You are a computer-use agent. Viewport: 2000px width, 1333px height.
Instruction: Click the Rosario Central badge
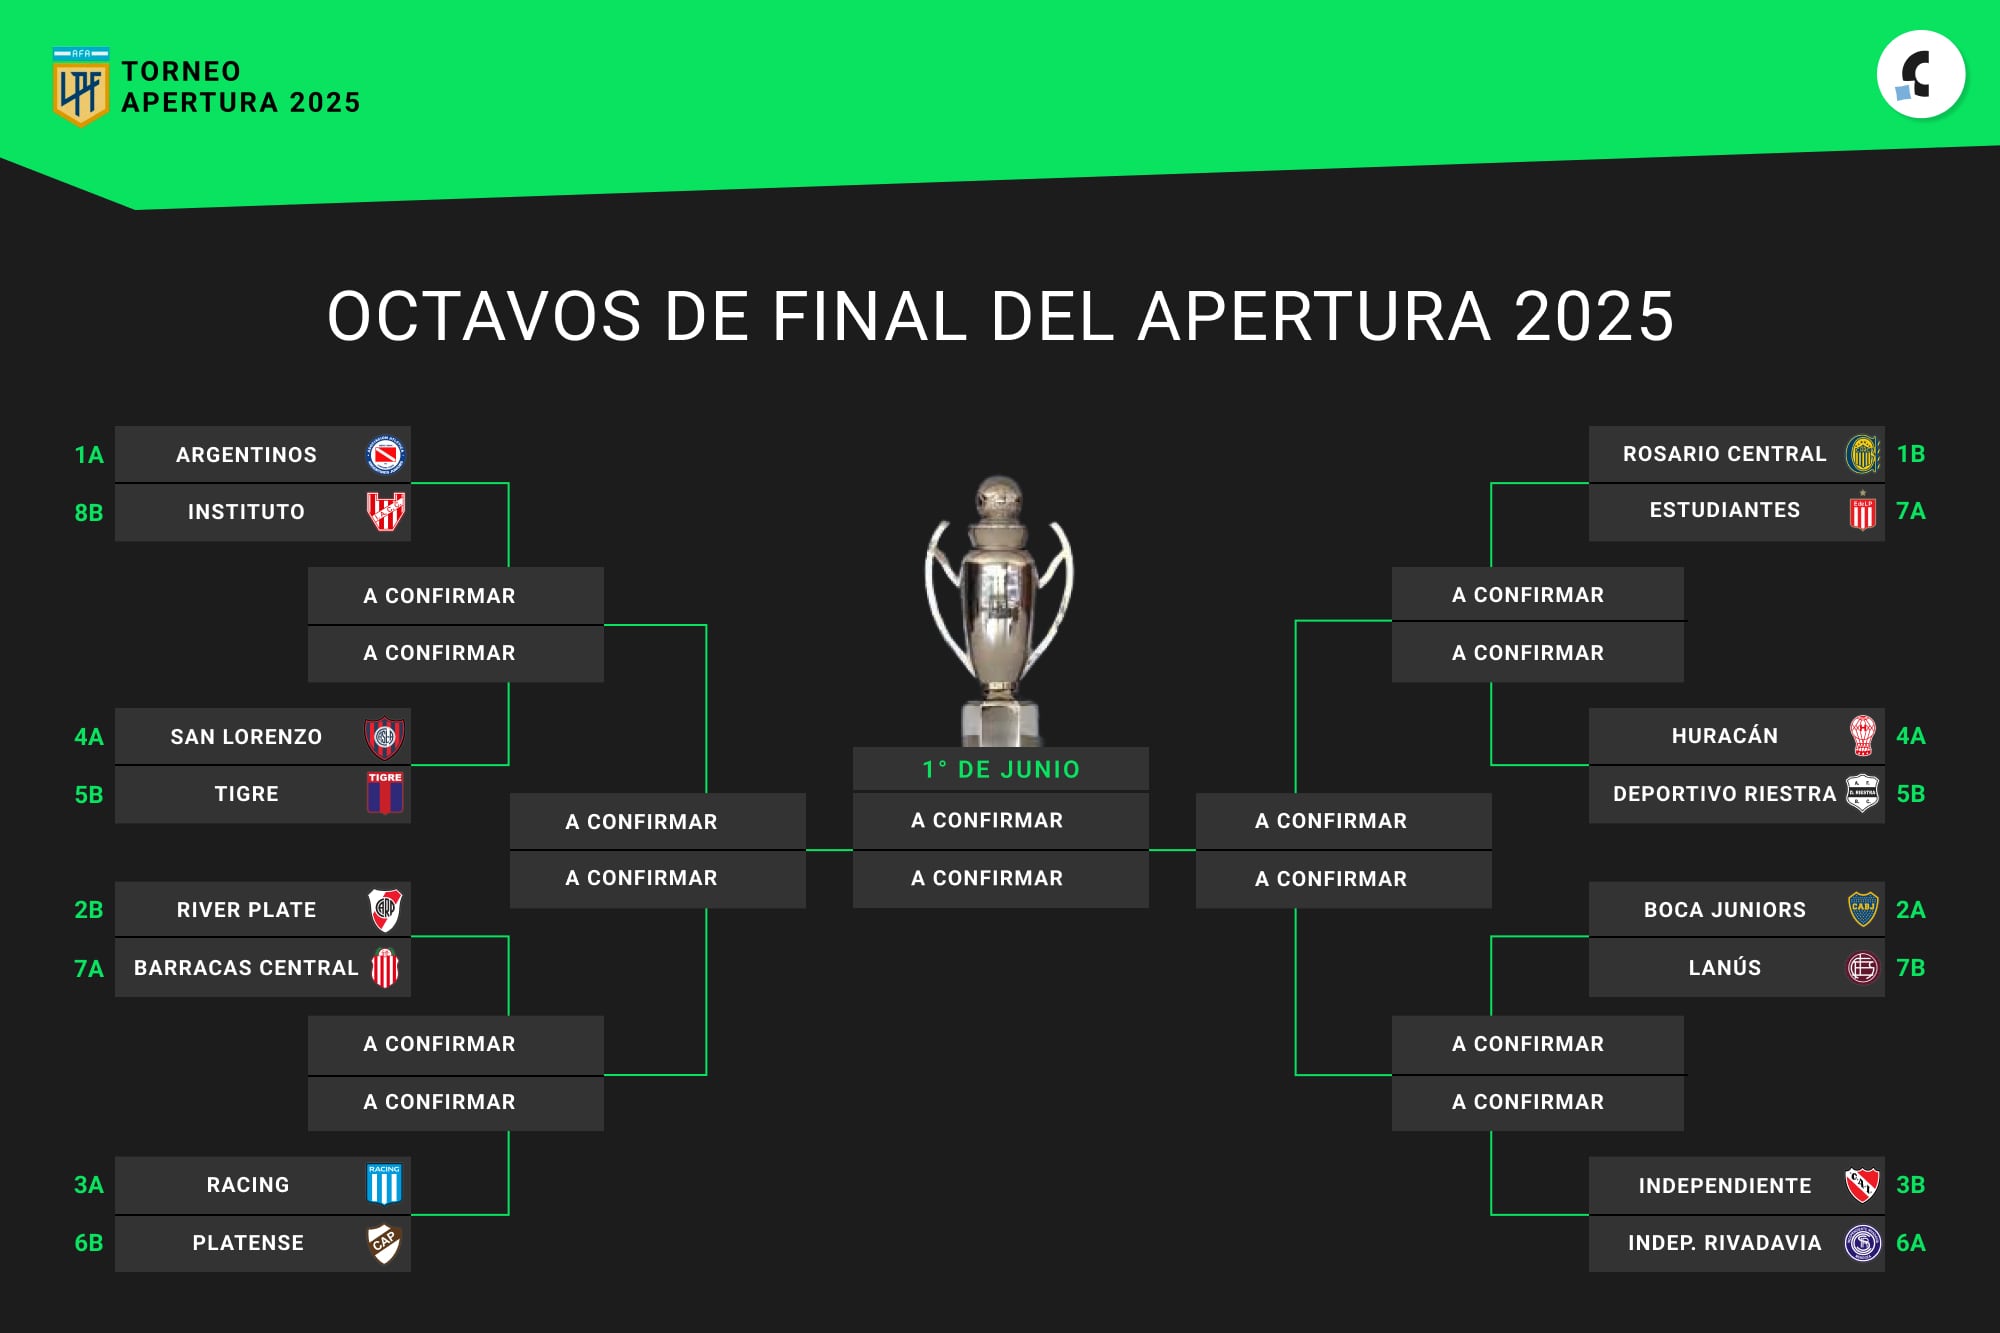[1863, 454]
